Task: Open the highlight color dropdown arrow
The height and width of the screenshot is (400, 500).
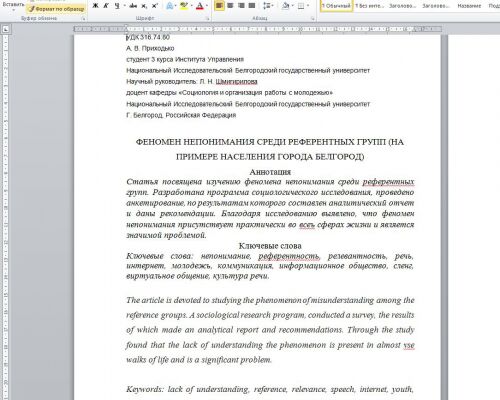Action: pyautogui.click(x=191, y=6)
